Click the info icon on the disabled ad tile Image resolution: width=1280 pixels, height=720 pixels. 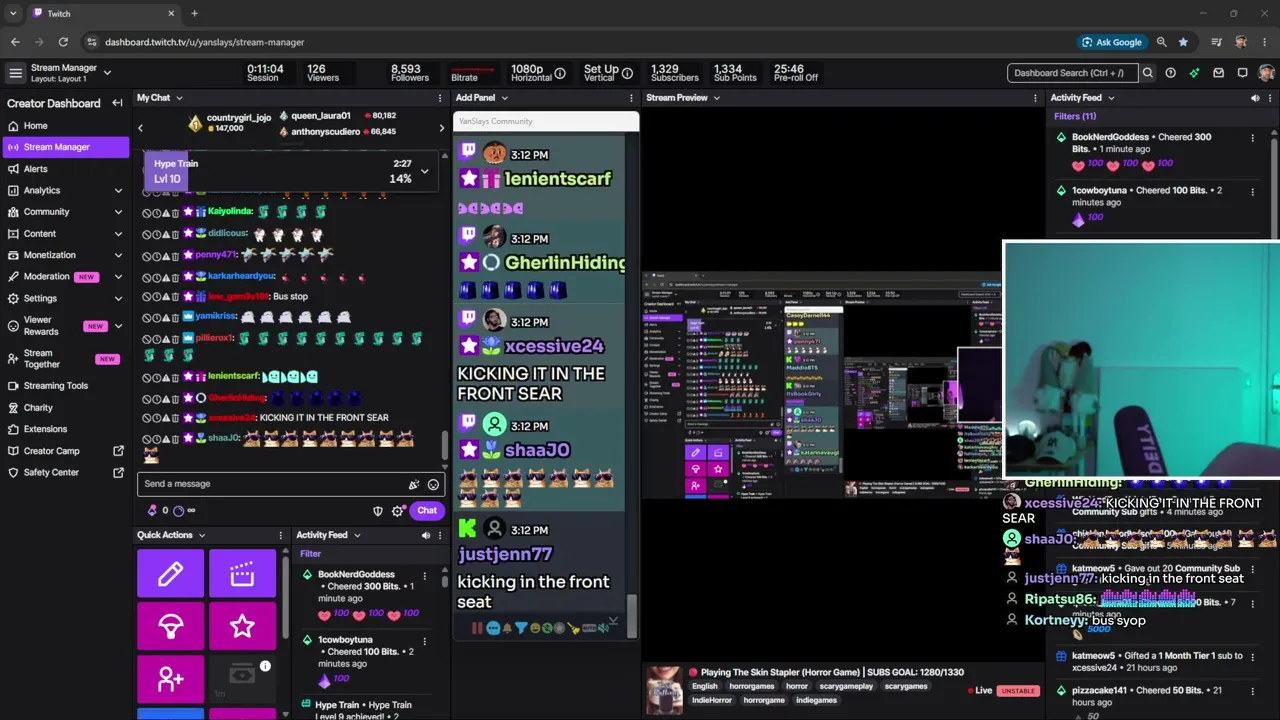(x=265, y=666)
